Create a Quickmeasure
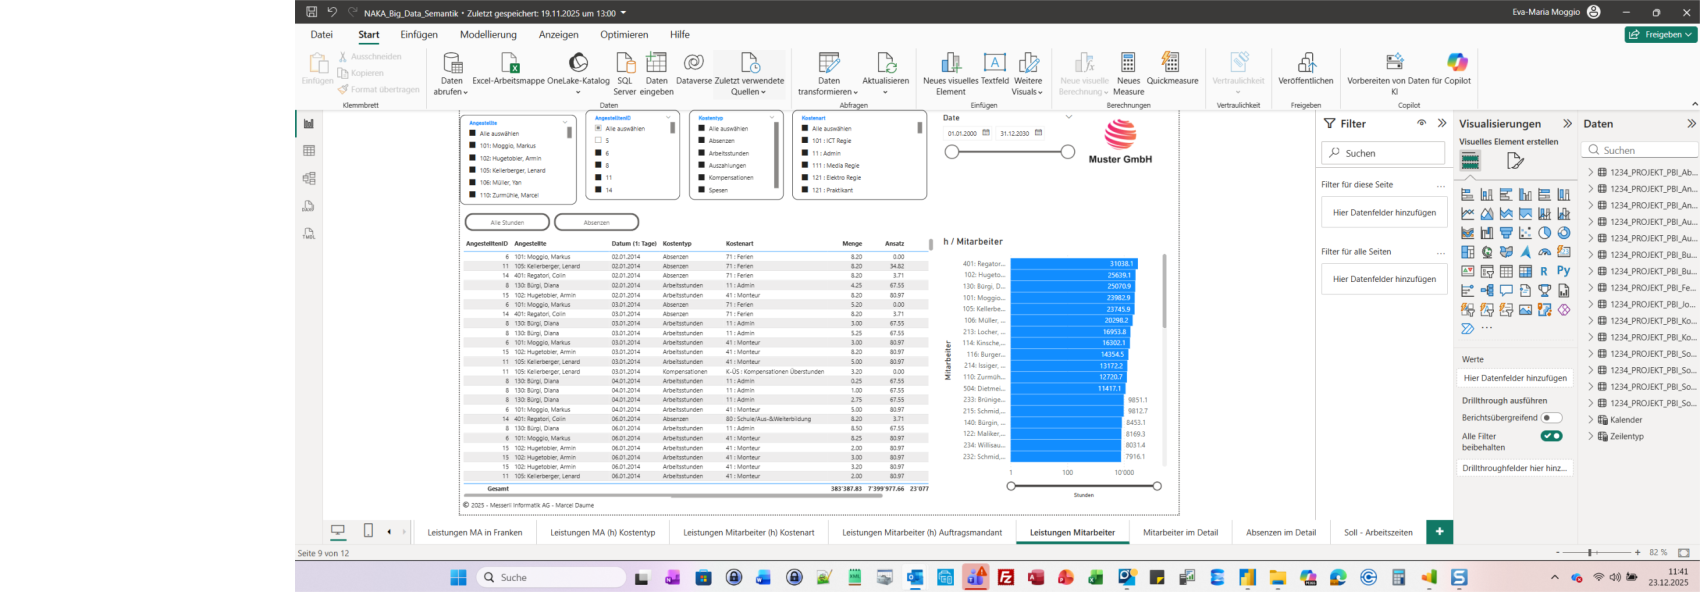This screenshot has height=592, width=1700. click(x=1172, y=68)
